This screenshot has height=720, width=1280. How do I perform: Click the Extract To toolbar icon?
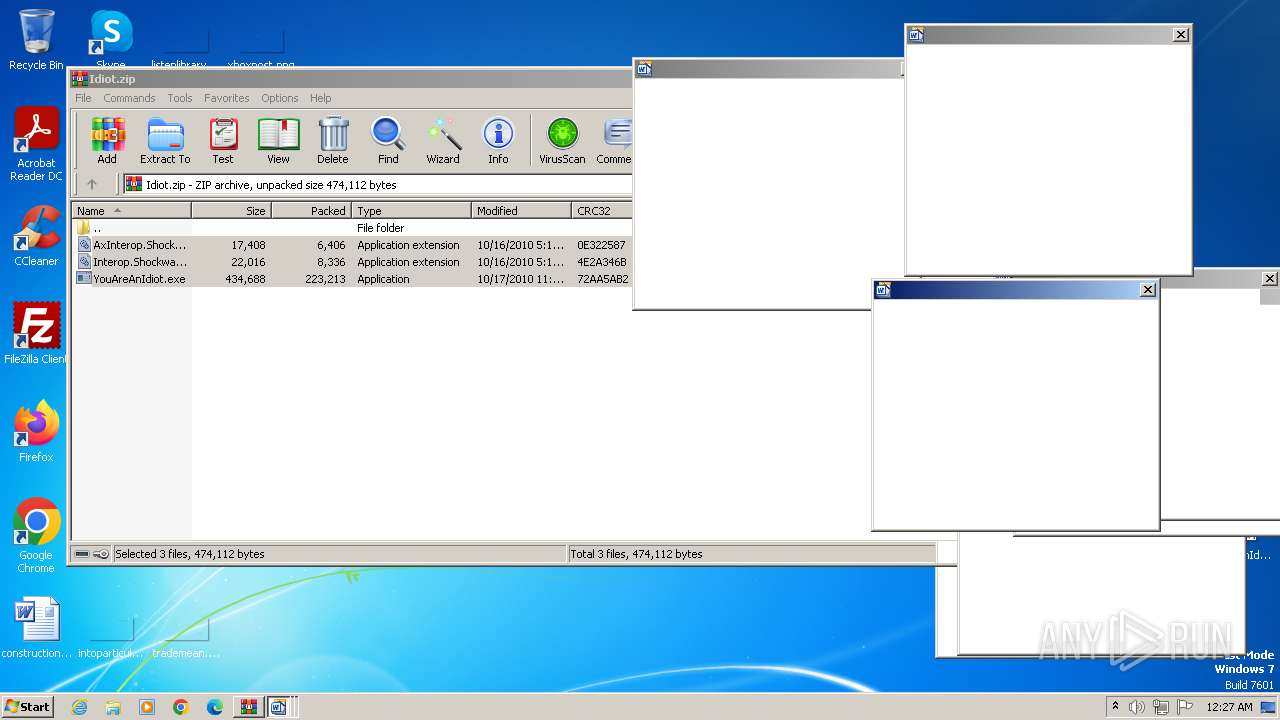point(165,140)
